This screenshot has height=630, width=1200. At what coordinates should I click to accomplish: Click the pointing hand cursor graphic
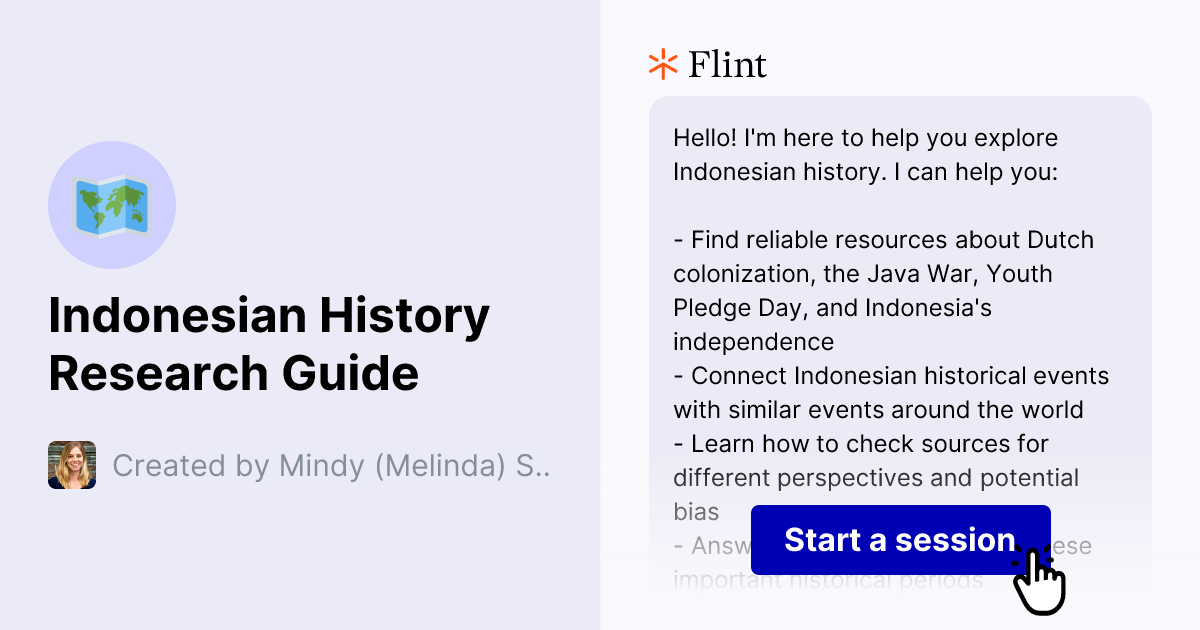(x=1040, y=580)
